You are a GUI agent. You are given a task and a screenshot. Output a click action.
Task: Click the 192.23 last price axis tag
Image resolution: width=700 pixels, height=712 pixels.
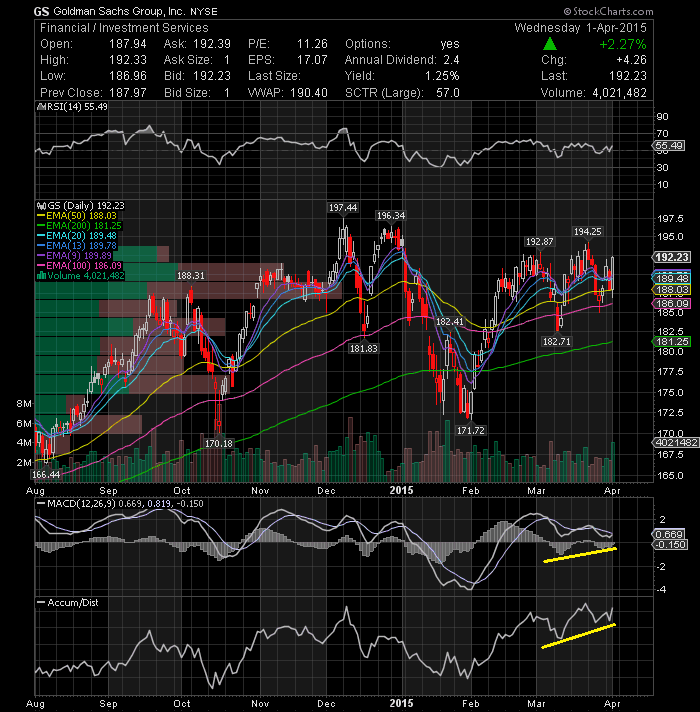(671, 257)
